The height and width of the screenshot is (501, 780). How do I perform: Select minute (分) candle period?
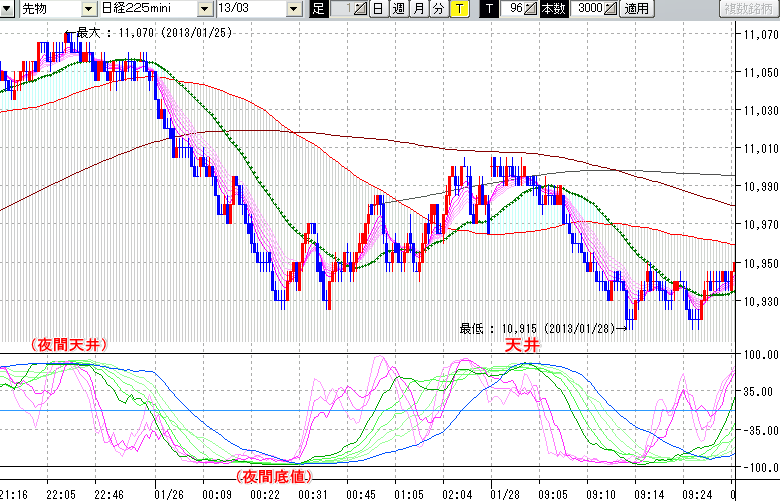coord(439,9)
